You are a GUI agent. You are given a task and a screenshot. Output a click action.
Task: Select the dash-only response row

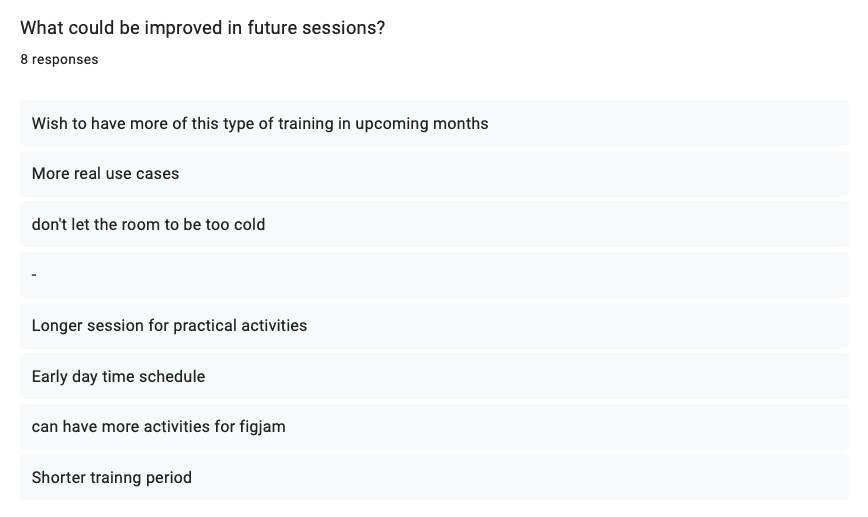(434, 275)
